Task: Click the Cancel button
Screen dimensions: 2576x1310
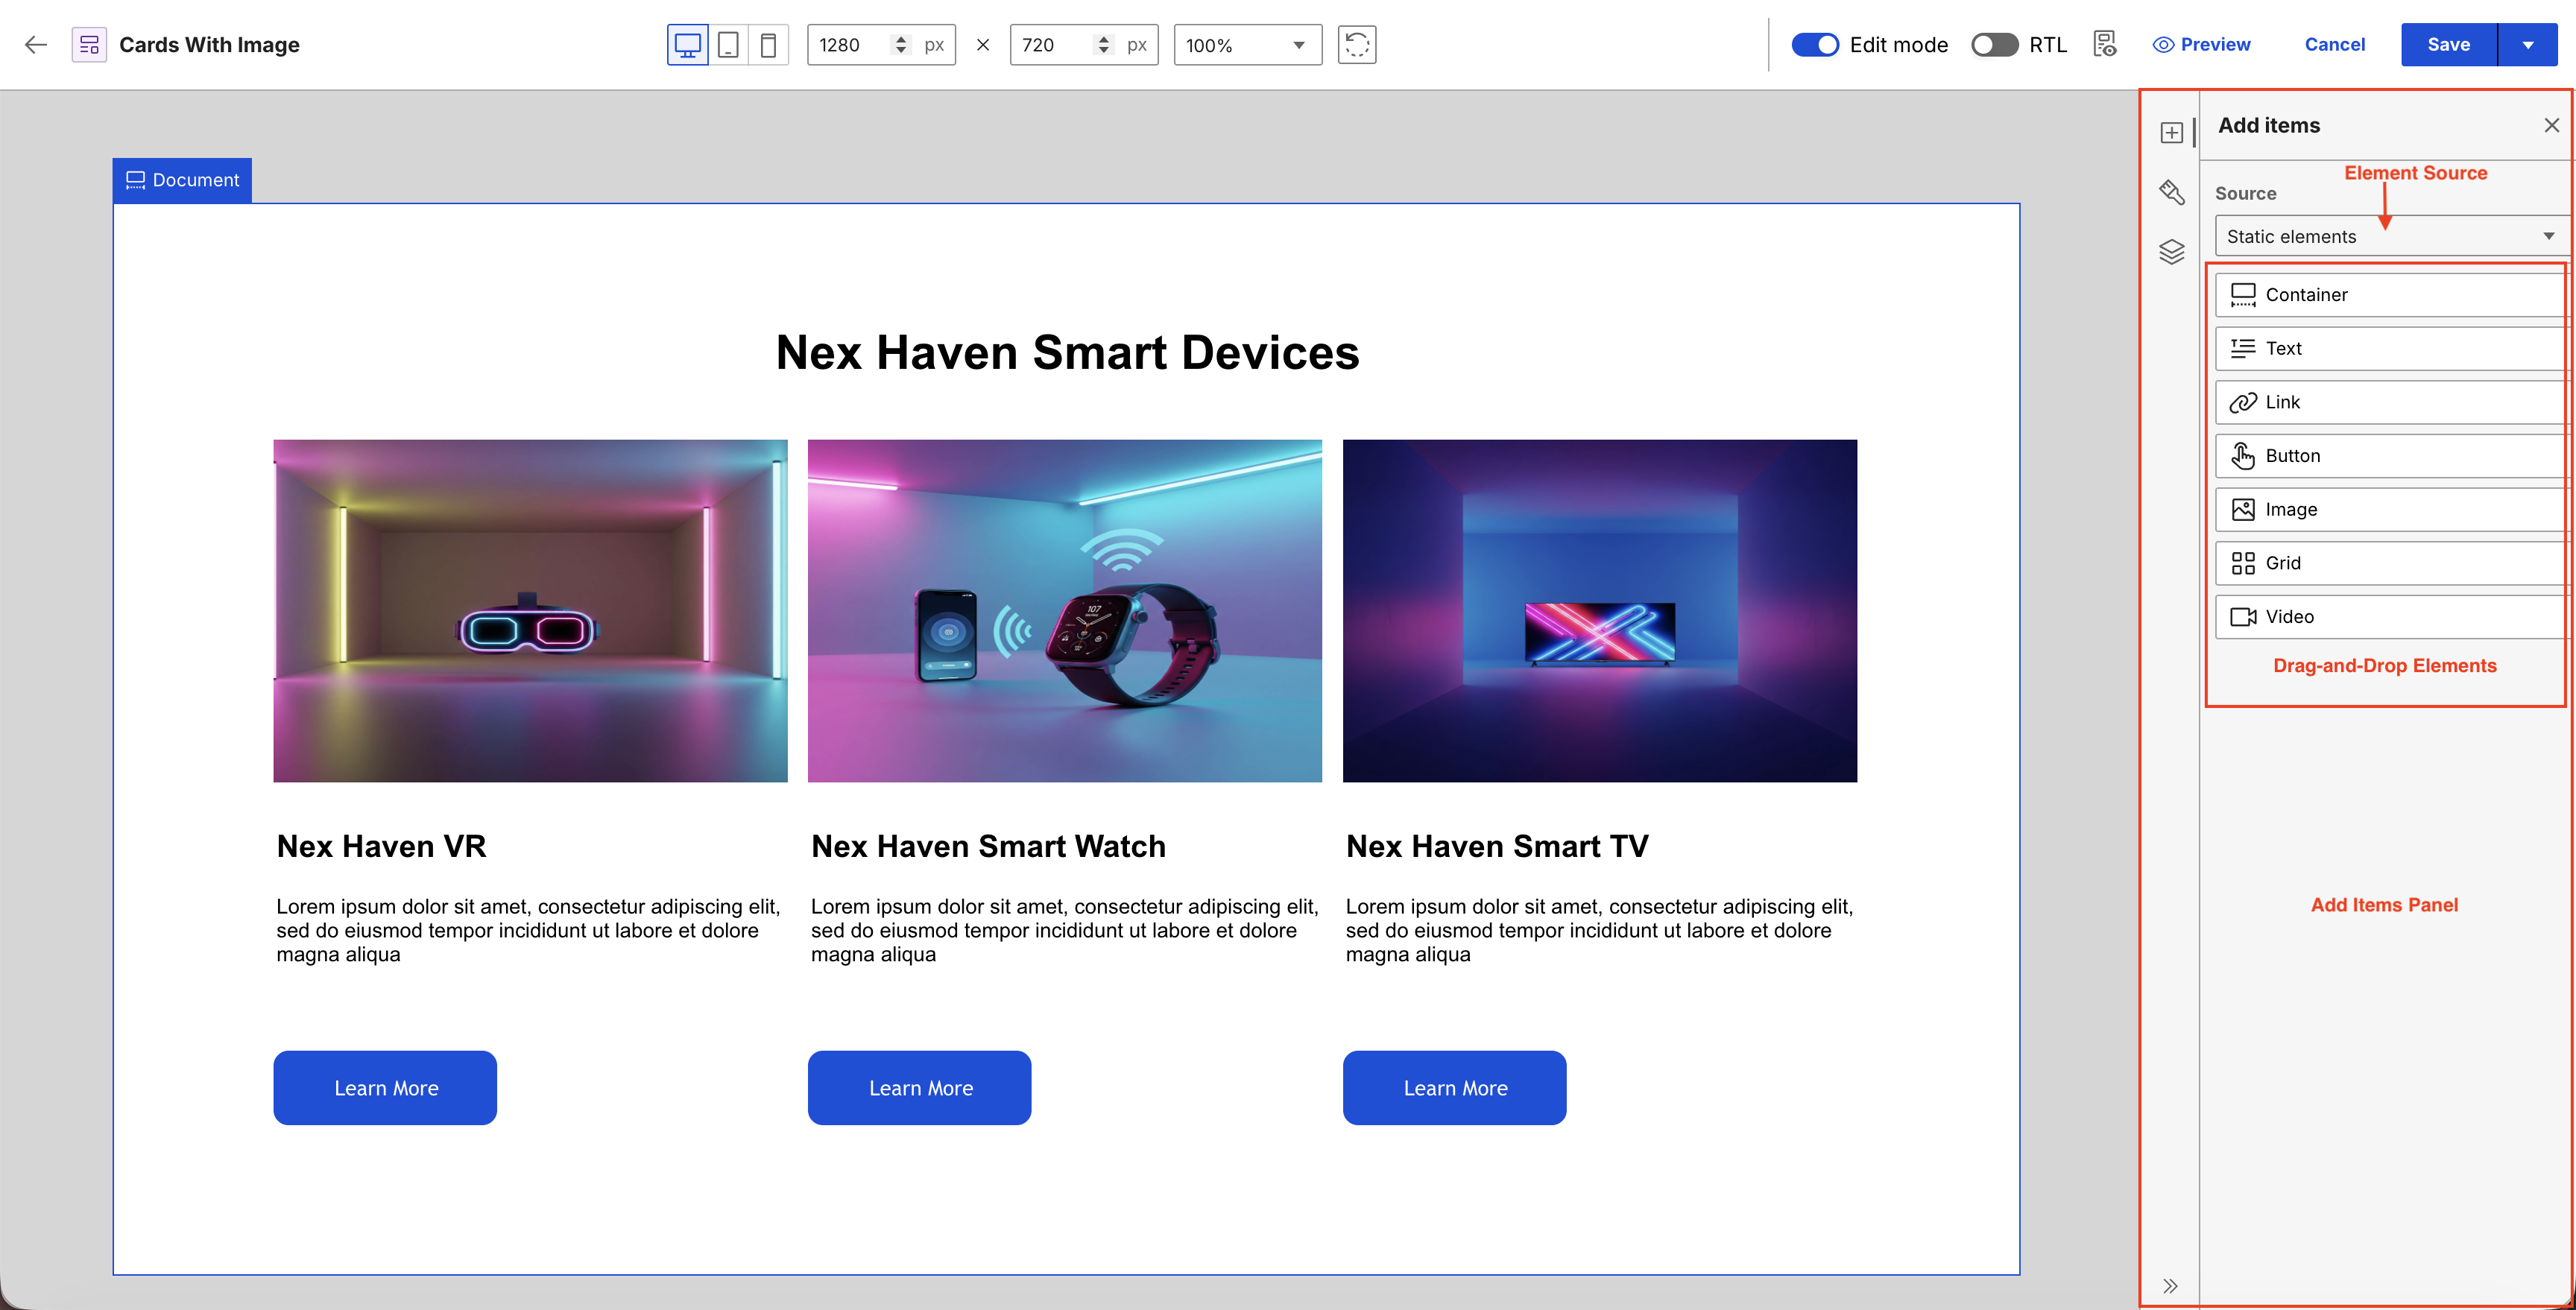Action: [x=2334, y=45]
